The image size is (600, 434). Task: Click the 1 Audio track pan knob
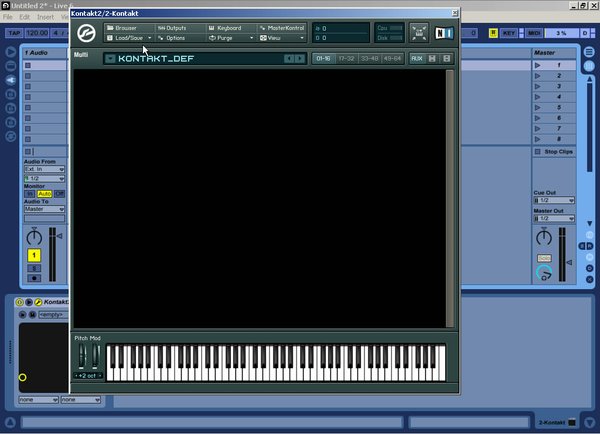[34, 237]
